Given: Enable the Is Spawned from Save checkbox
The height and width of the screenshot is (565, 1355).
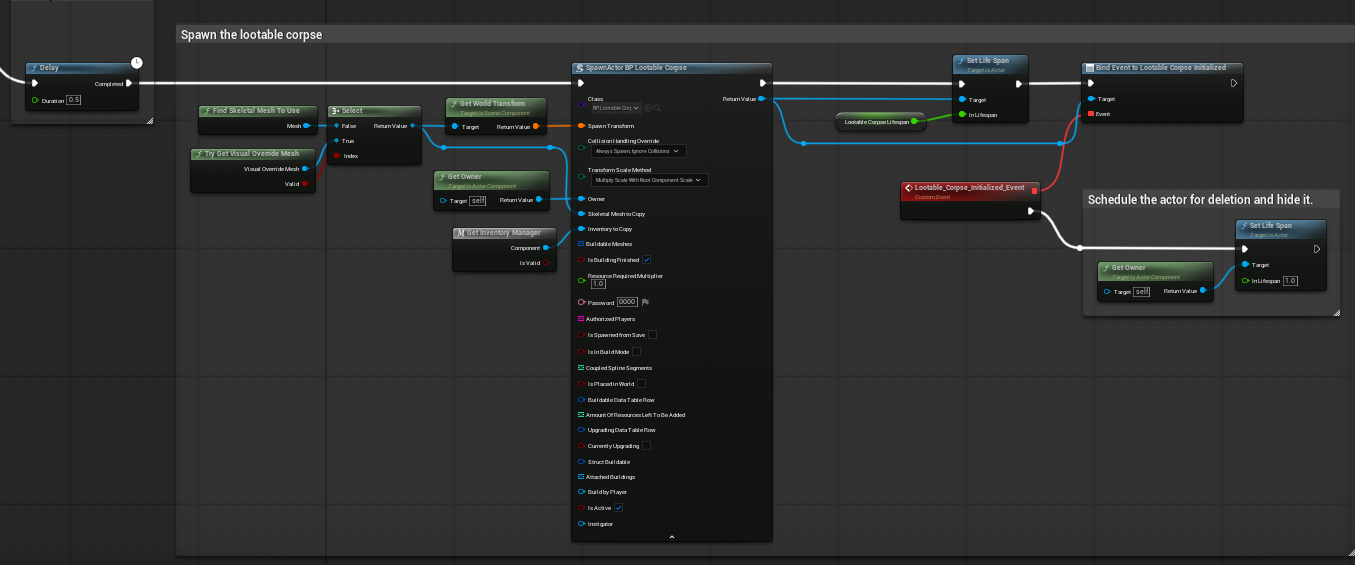Looking at the screenshot, I should [652, 335].
